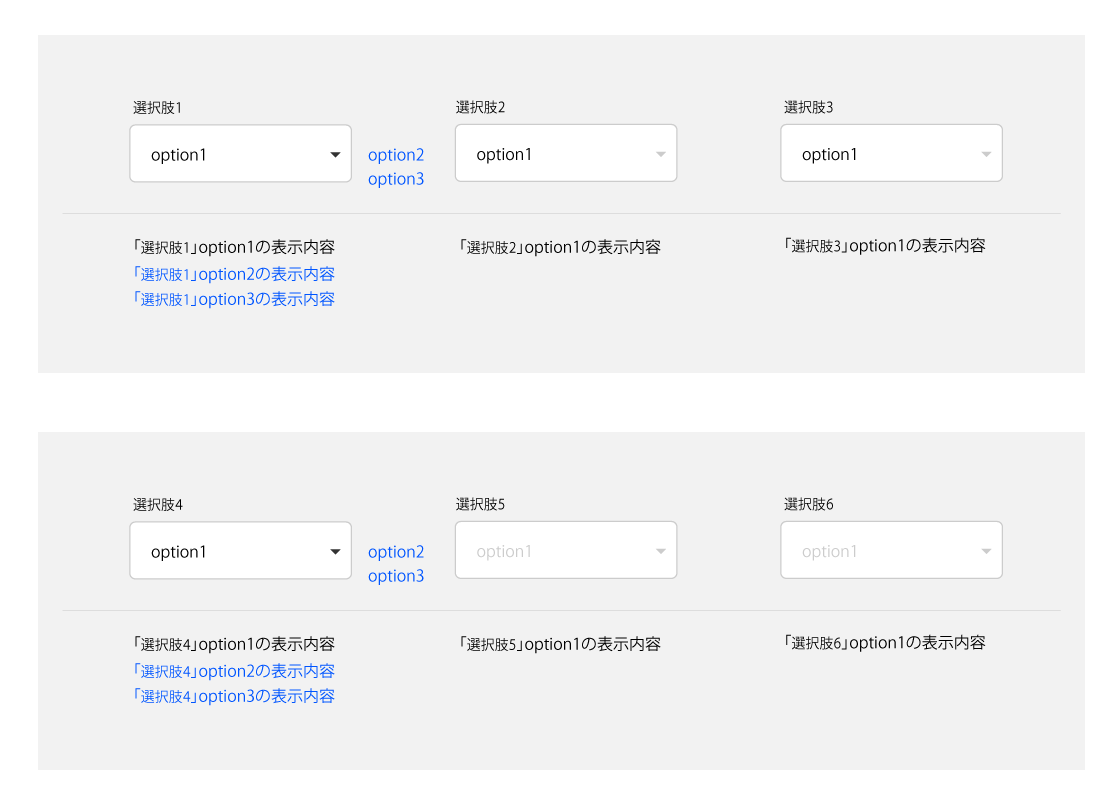Open the disabled 選択肢6 dropdown
The width and height of the screenshot is (1119, 799).
click(891, 549)
